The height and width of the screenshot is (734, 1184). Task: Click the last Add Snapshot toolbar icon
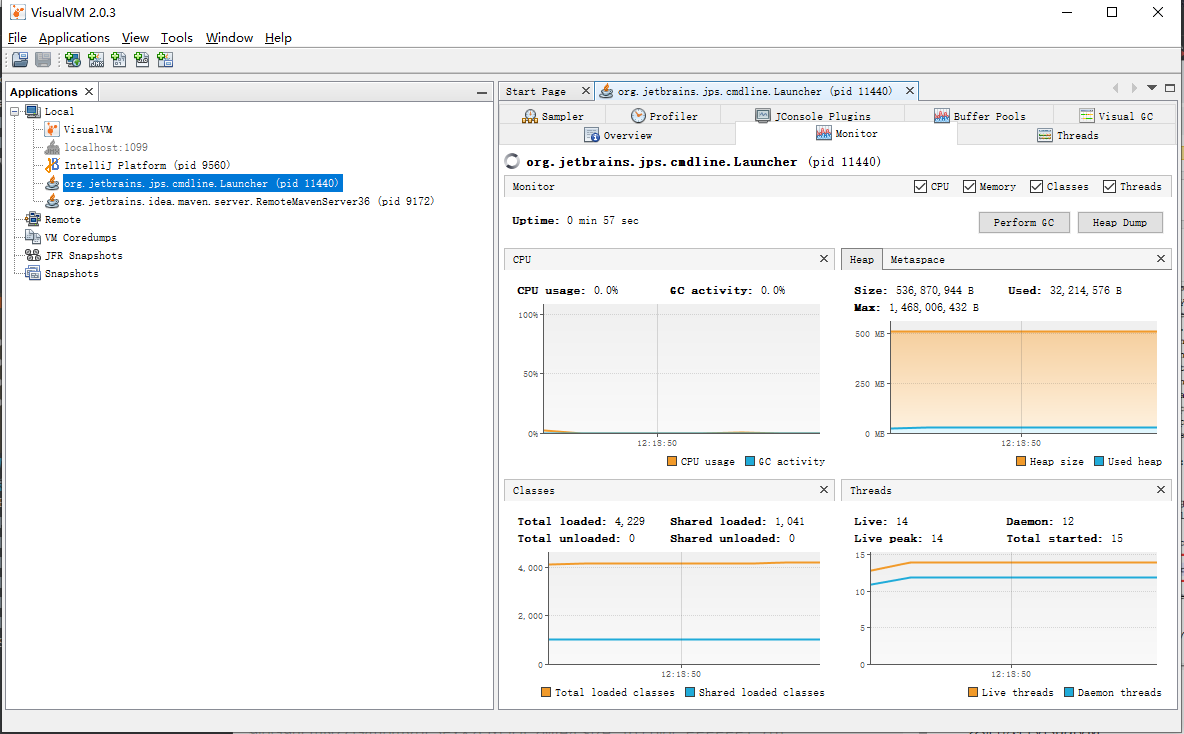(165, 60)
